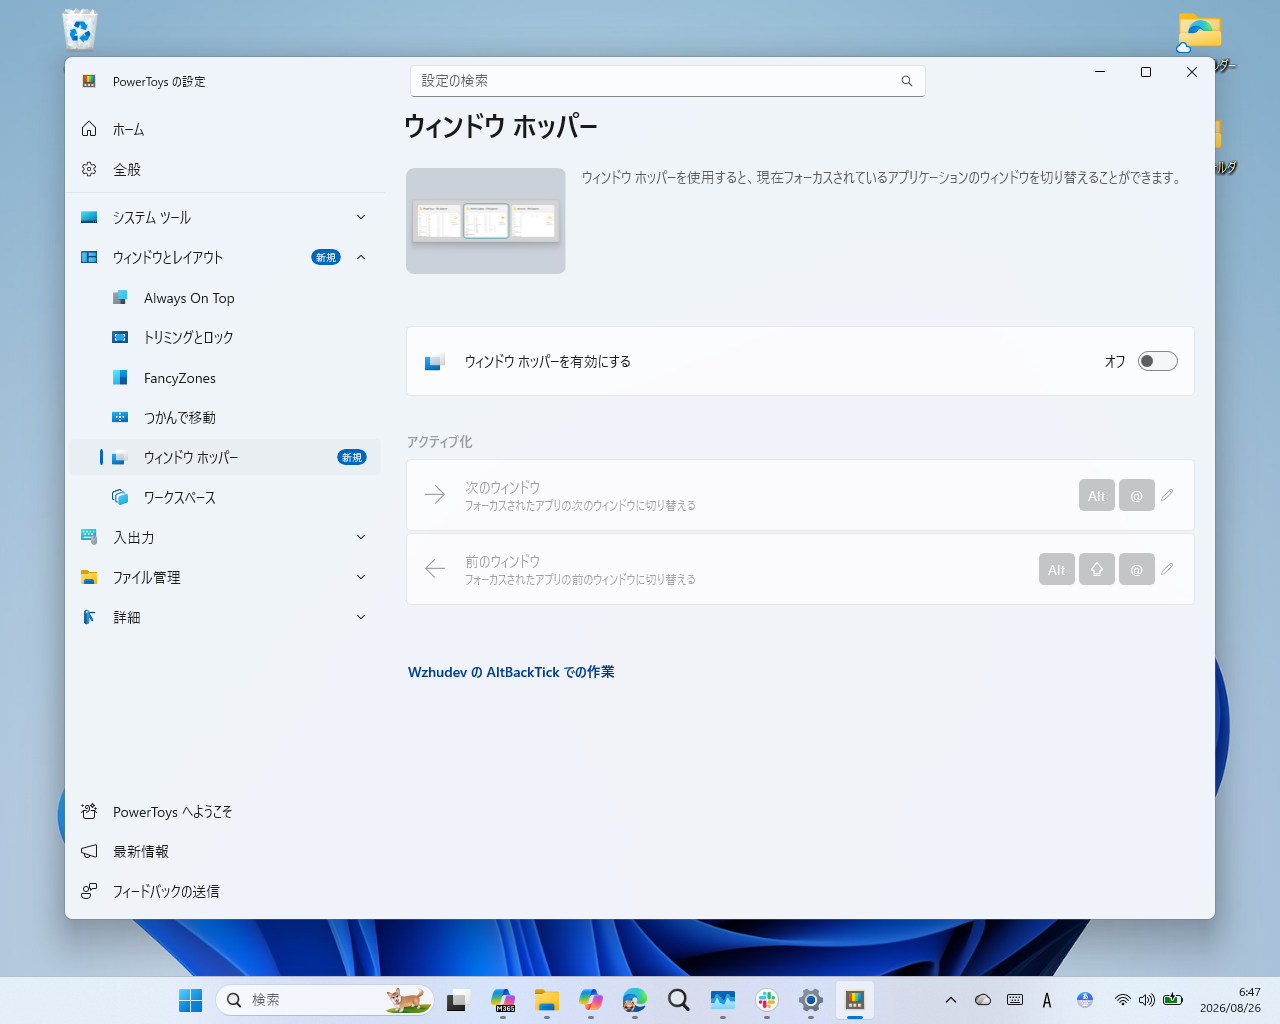Click 前のウィンドウ left arrow icon
The width and height of the screenshot is (1280, 1024).
coord(435,568)
